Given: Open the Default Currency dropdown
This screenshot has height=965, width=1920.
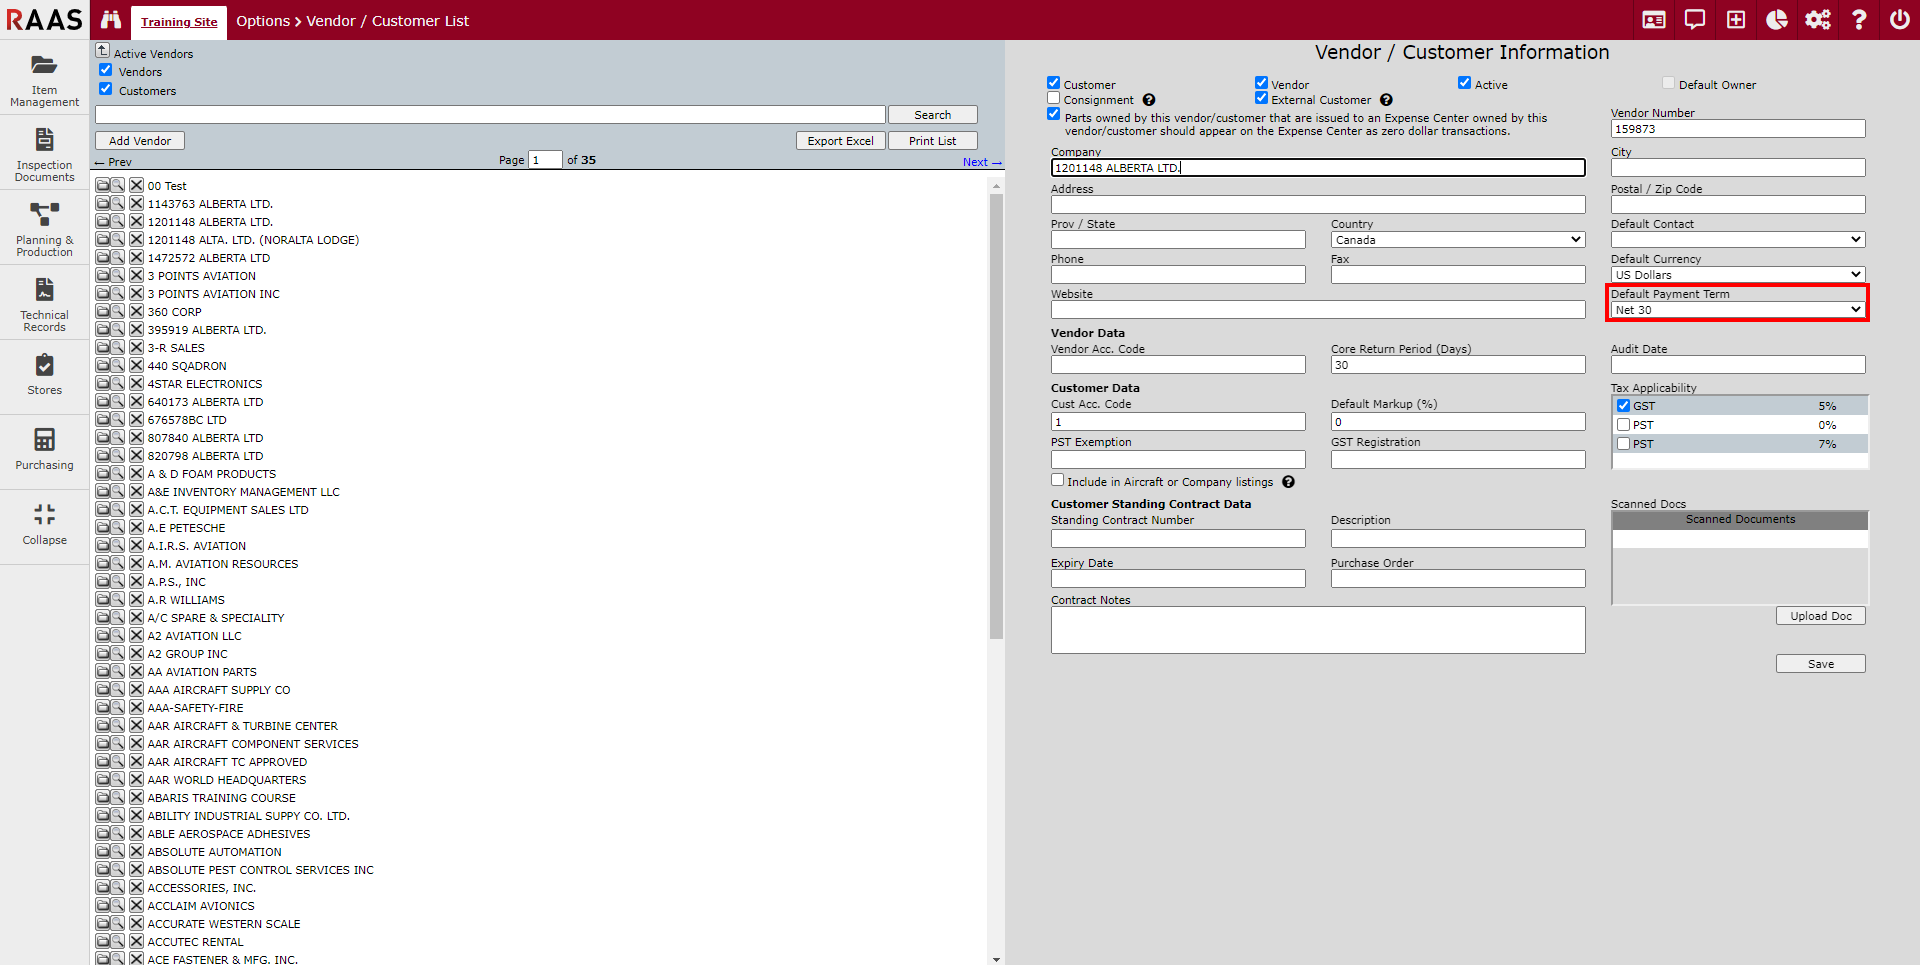Looking at the screenshot, I should pyautogui.click(x=1737, y=275).
